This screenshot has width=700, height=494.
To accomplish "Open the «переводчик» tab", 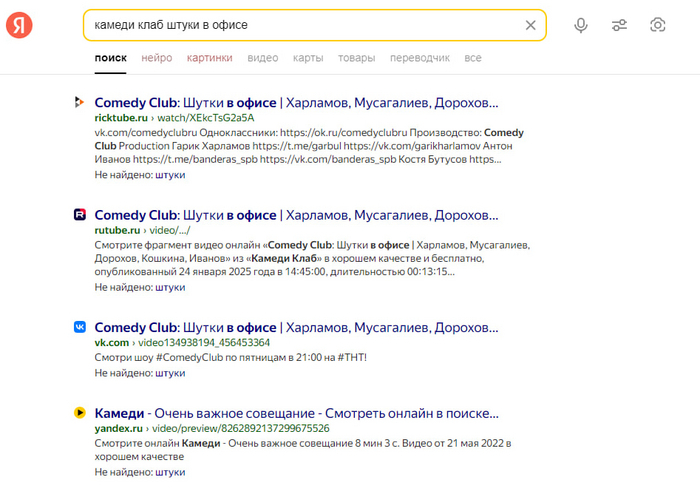I will [420, 58].
